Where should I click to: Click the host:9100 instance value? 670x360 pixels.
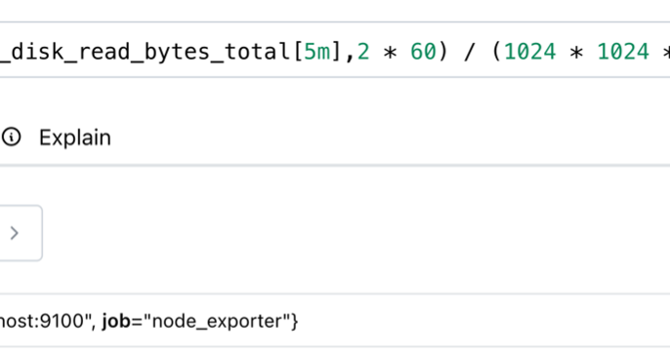43,321
